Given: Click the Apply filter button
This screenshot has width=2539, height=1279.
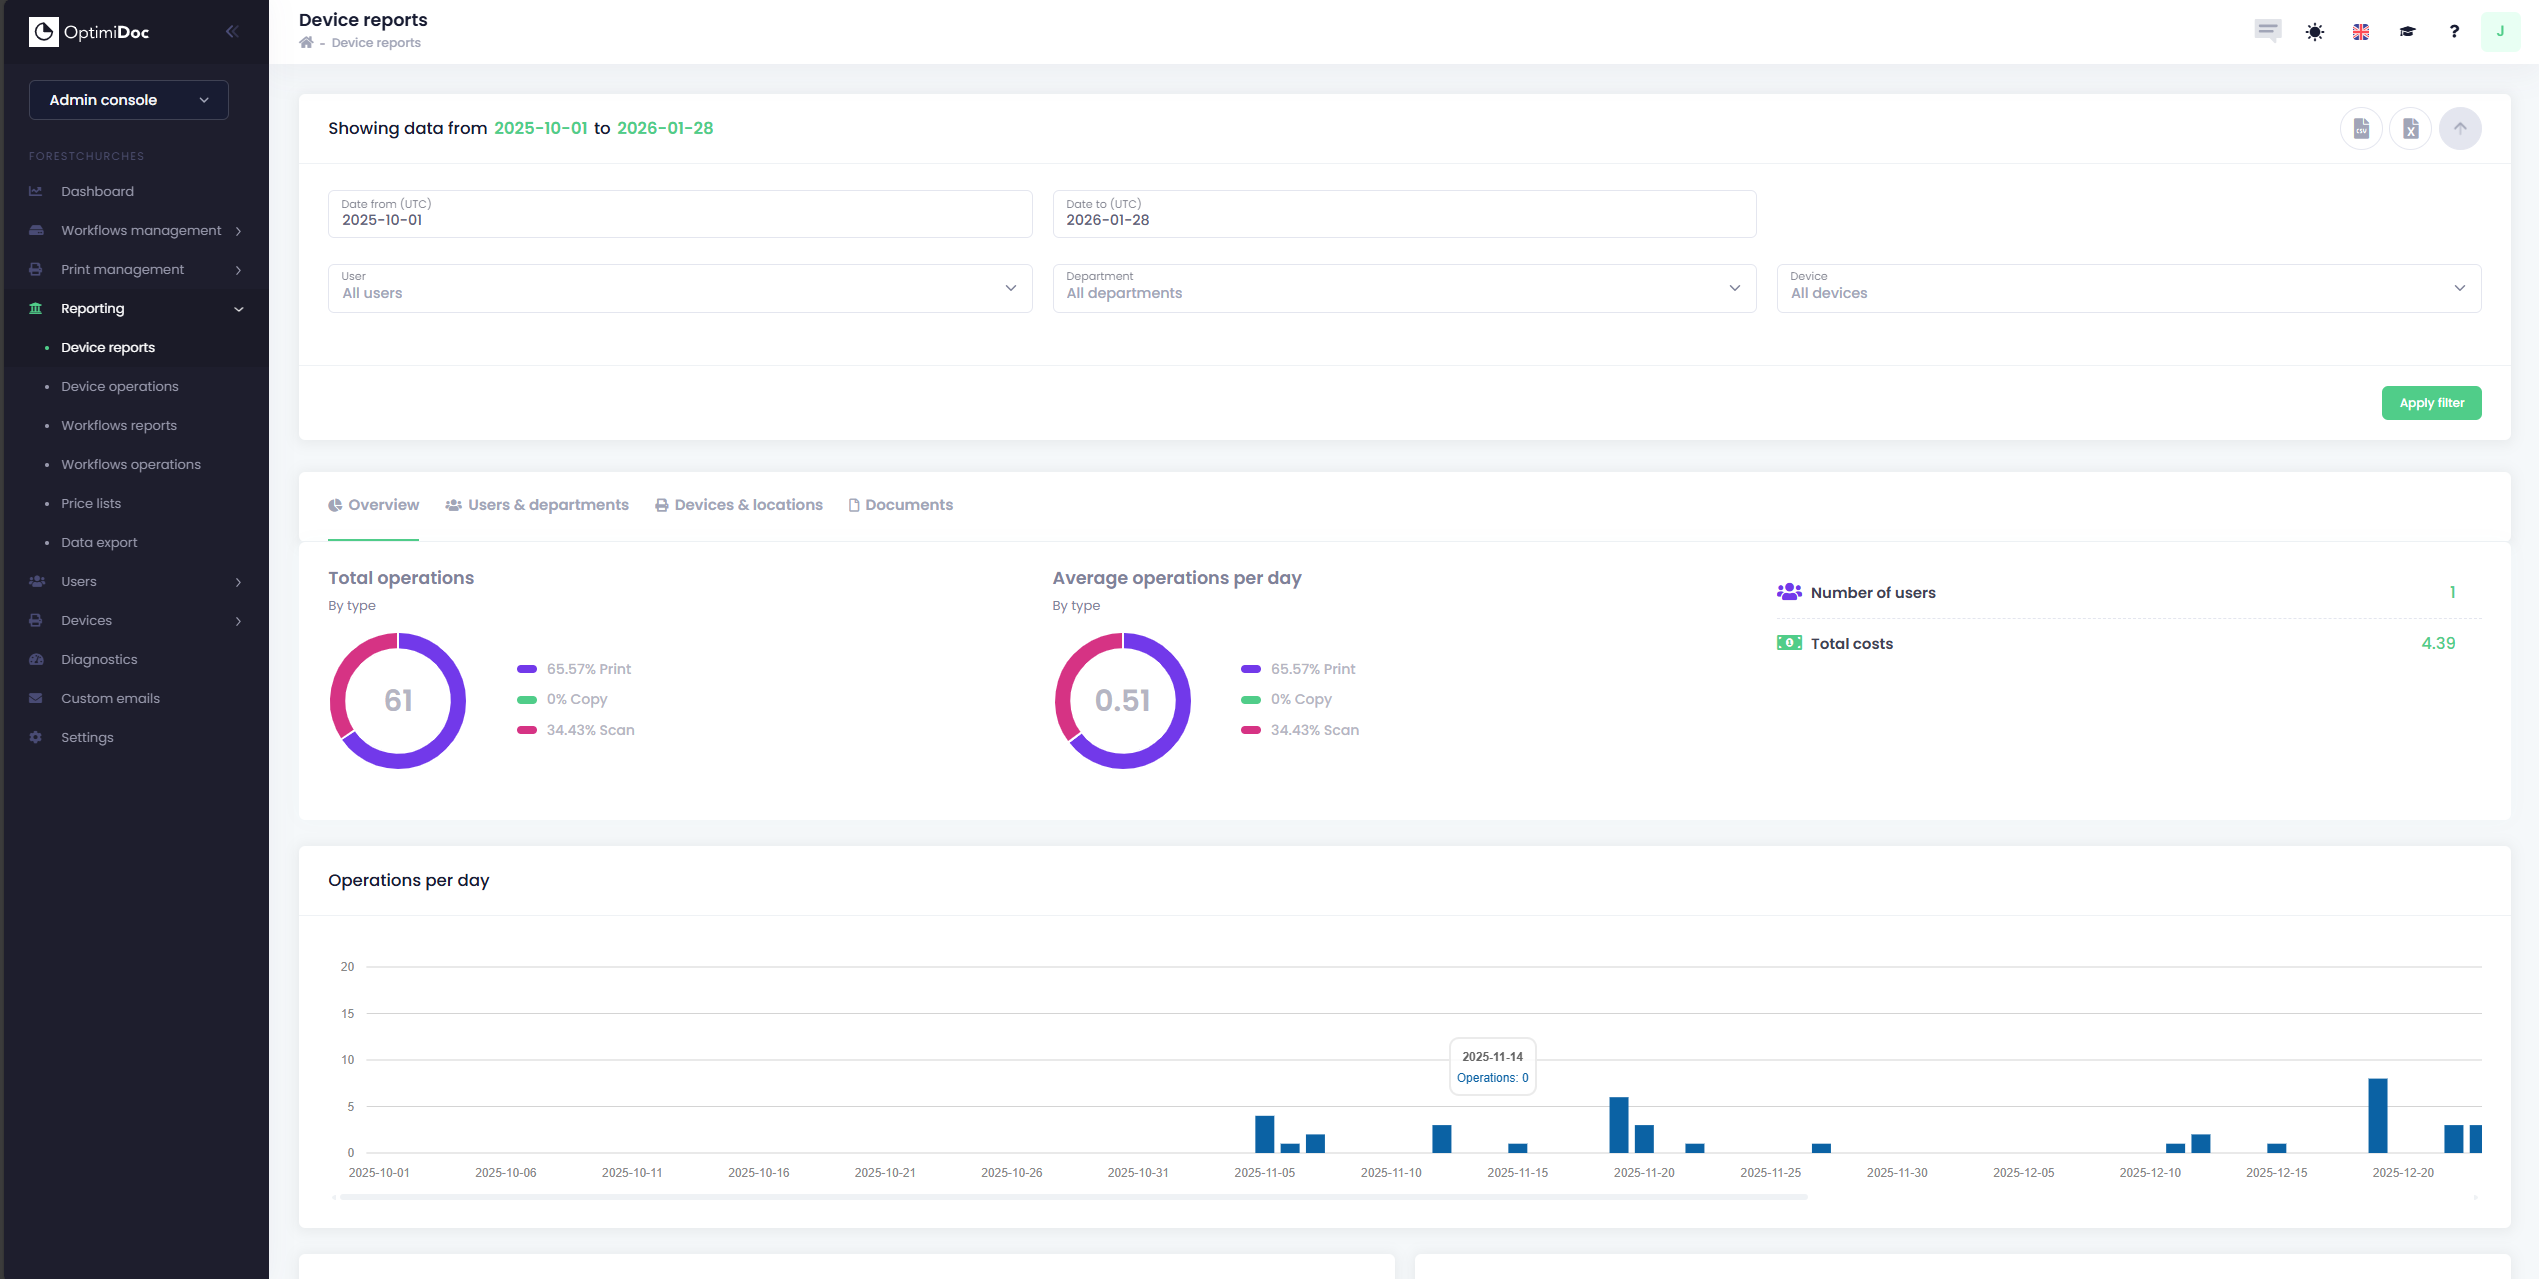Looking at the screenshot, I should tap(2431, 403).
